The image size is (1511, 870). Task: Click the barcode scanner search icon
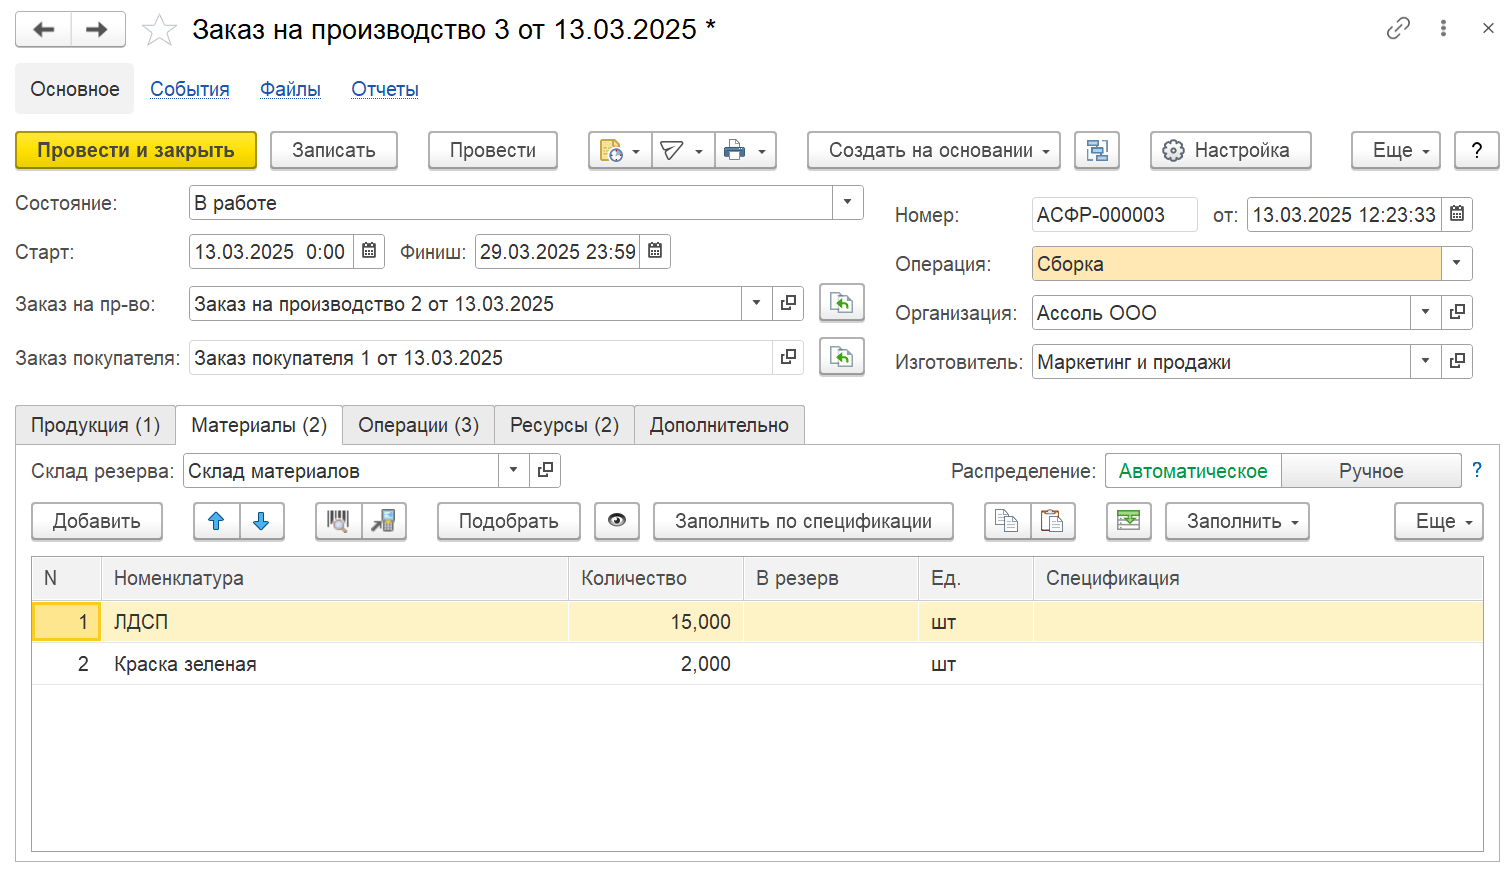point(338,521)
